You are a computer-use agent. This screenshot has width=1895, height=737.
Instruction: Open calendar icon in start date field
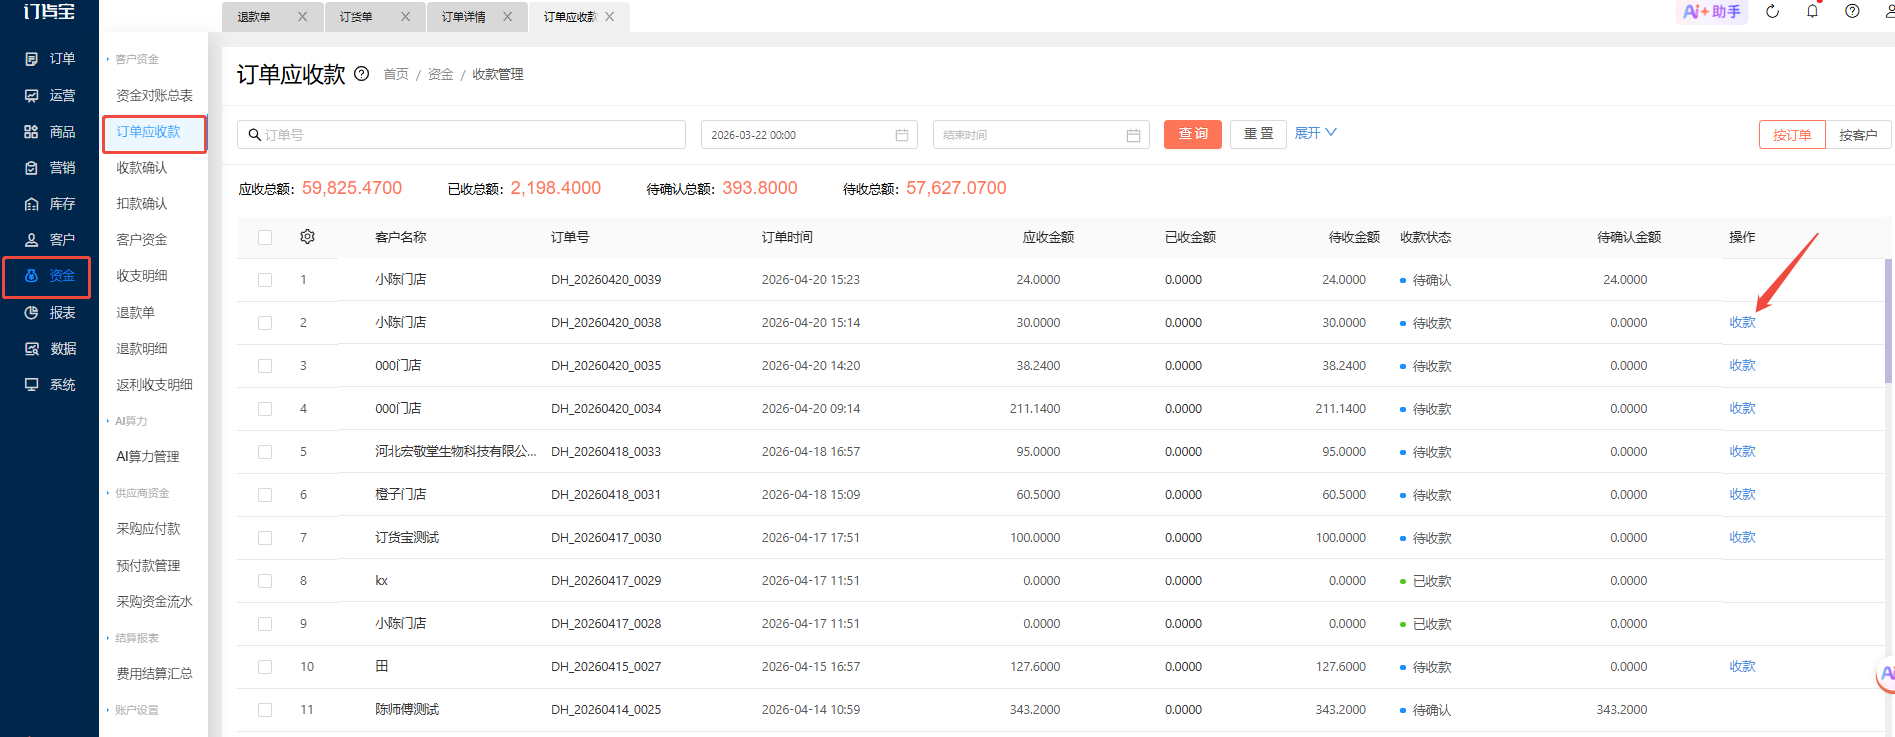coord(901,135)
